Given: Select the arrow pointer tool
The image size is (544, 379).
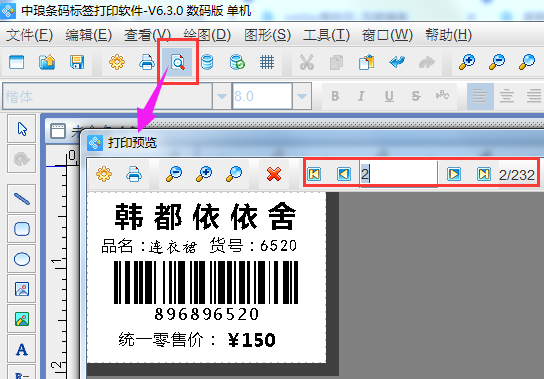Looking at the screenshot, I should [x=22, y=129].
